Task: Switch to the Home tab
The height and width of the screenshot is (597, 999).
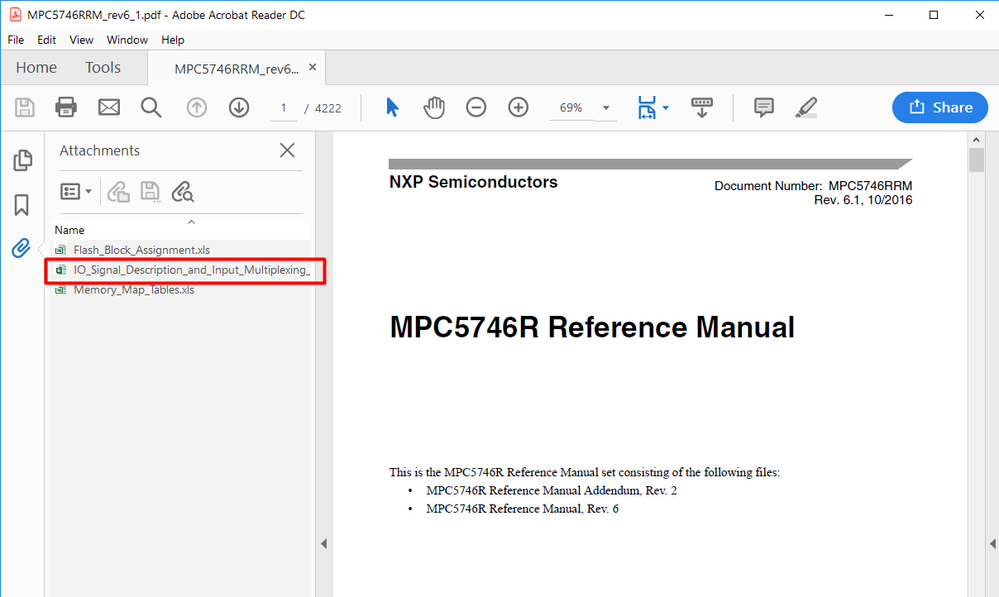Action: click(x=36, y=68)
